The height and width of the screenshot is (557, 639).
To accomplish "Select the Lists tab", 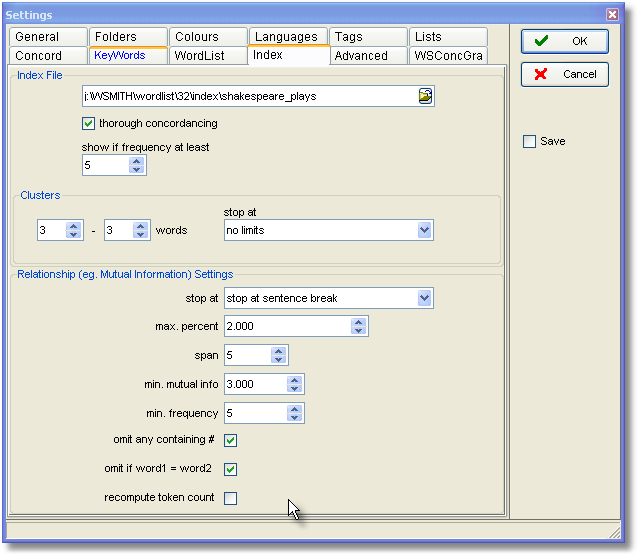I will point(447,37).
